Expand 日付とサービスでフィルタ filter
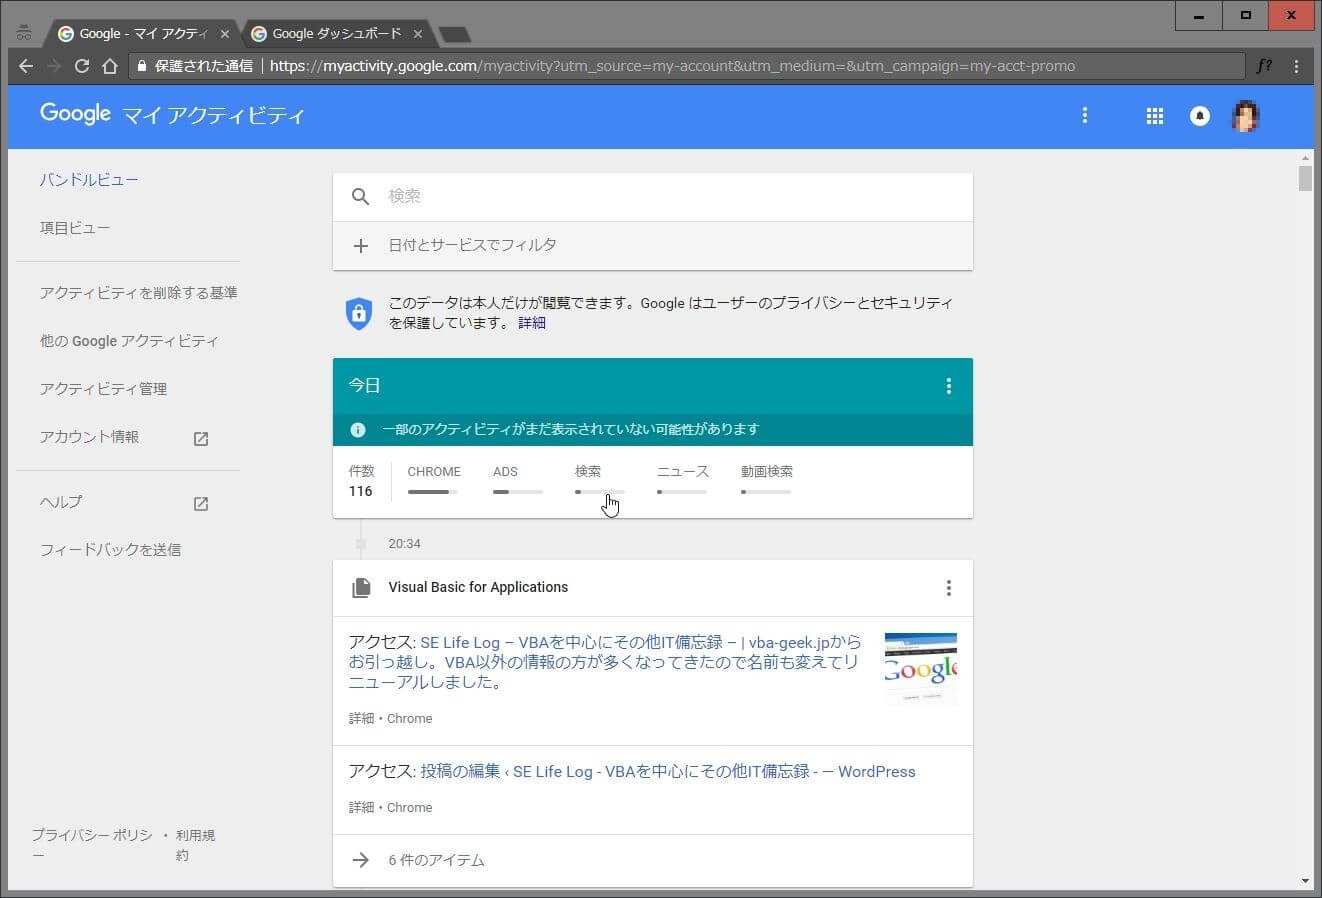The image size is (1322, 898). (472, 245)
